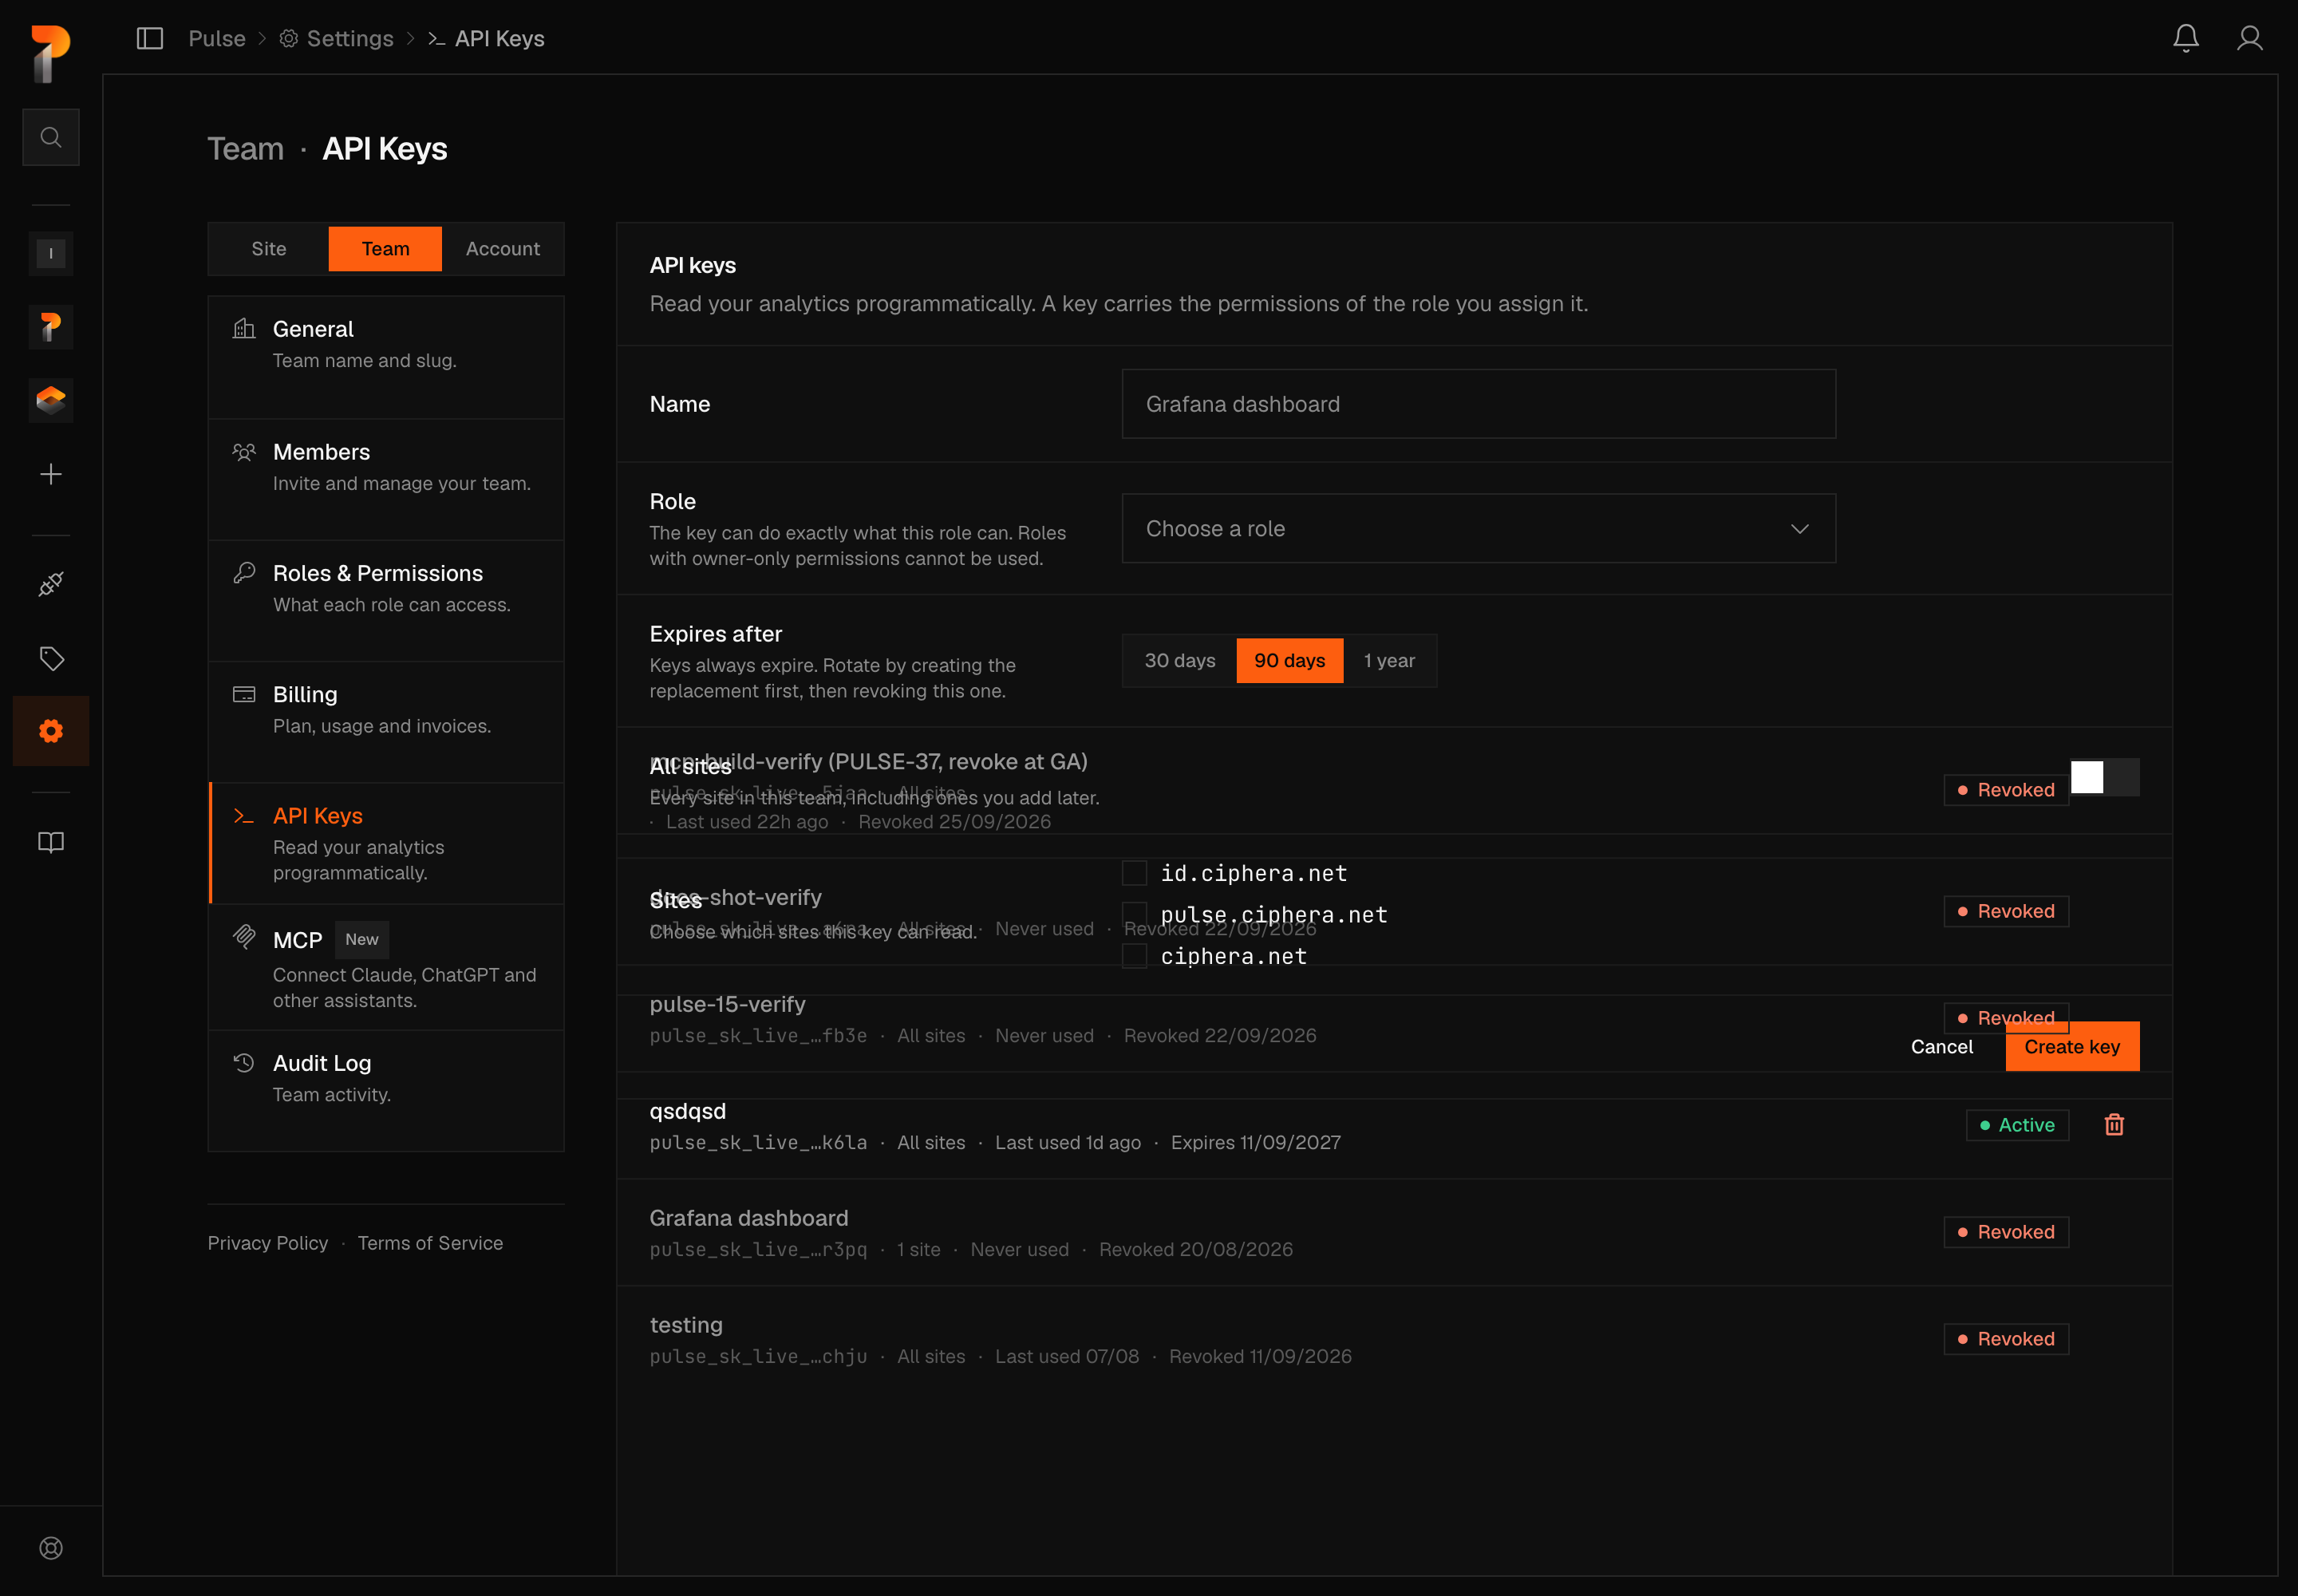Check the ciphera.net site checkbox
The width and height of the screenshot is (2298, 1596).
coord(1134,956)
